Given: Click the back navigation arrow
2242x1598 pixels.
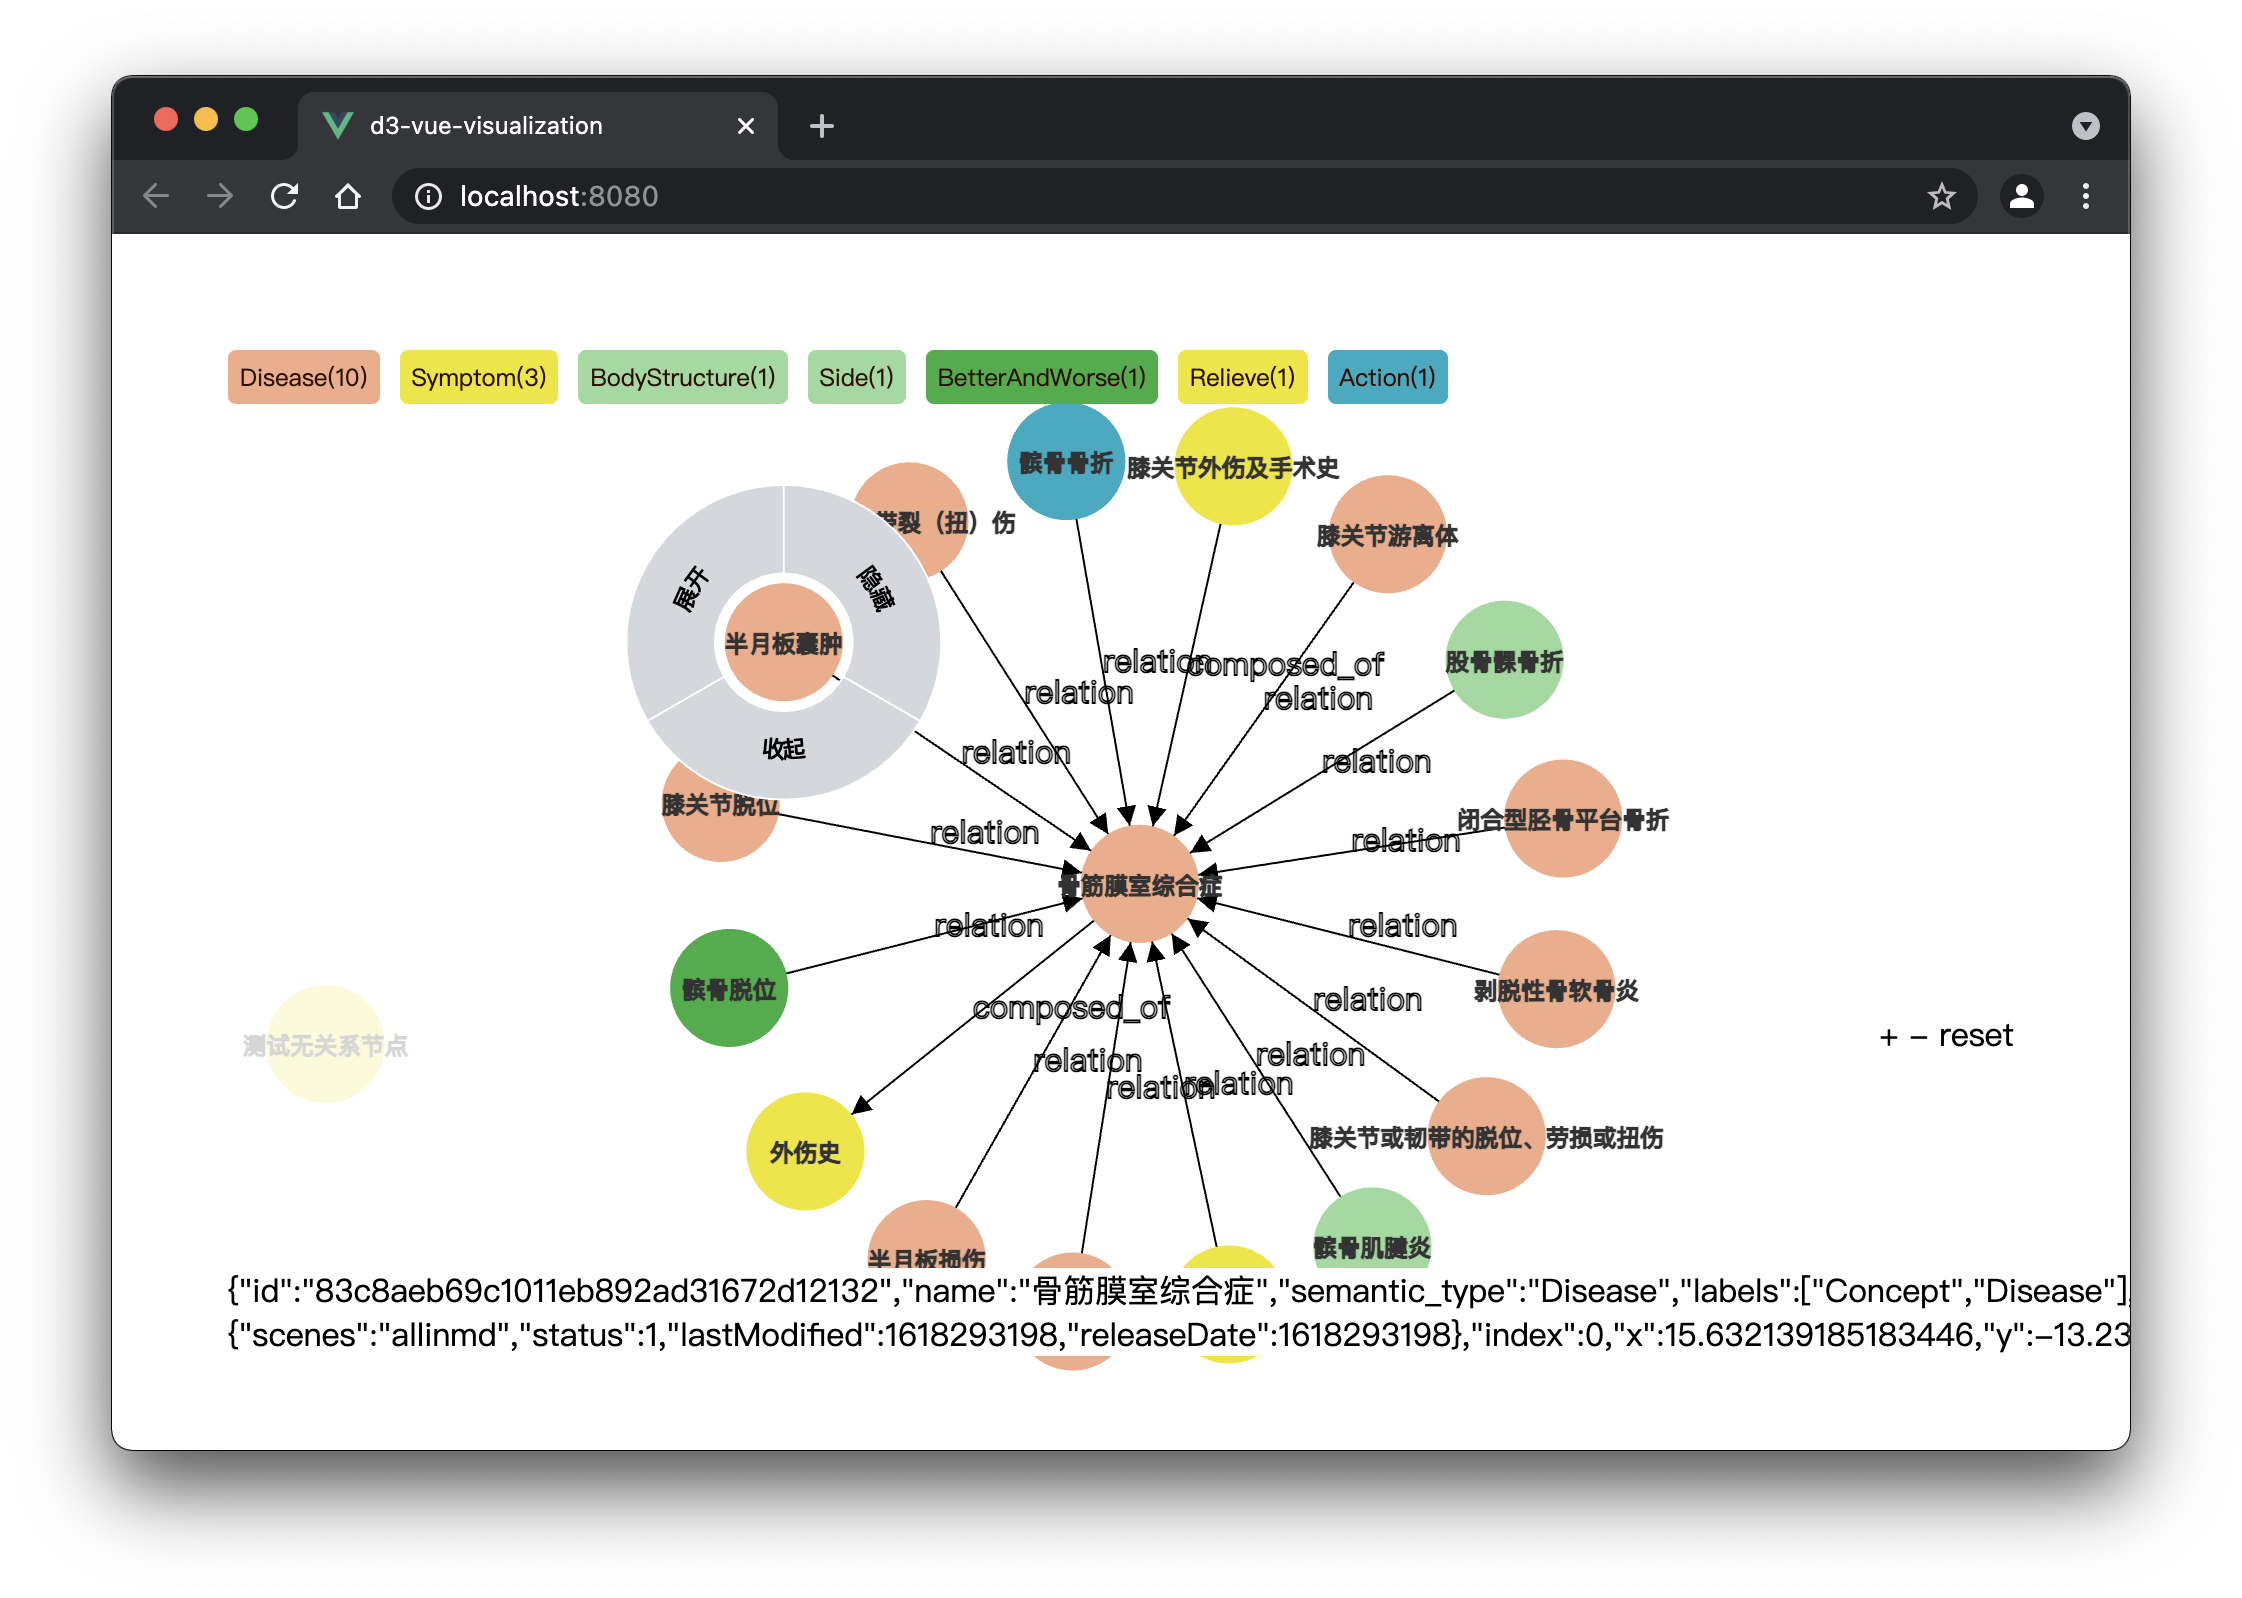Looking at the screenshot, I should click(x=157, y=196).
